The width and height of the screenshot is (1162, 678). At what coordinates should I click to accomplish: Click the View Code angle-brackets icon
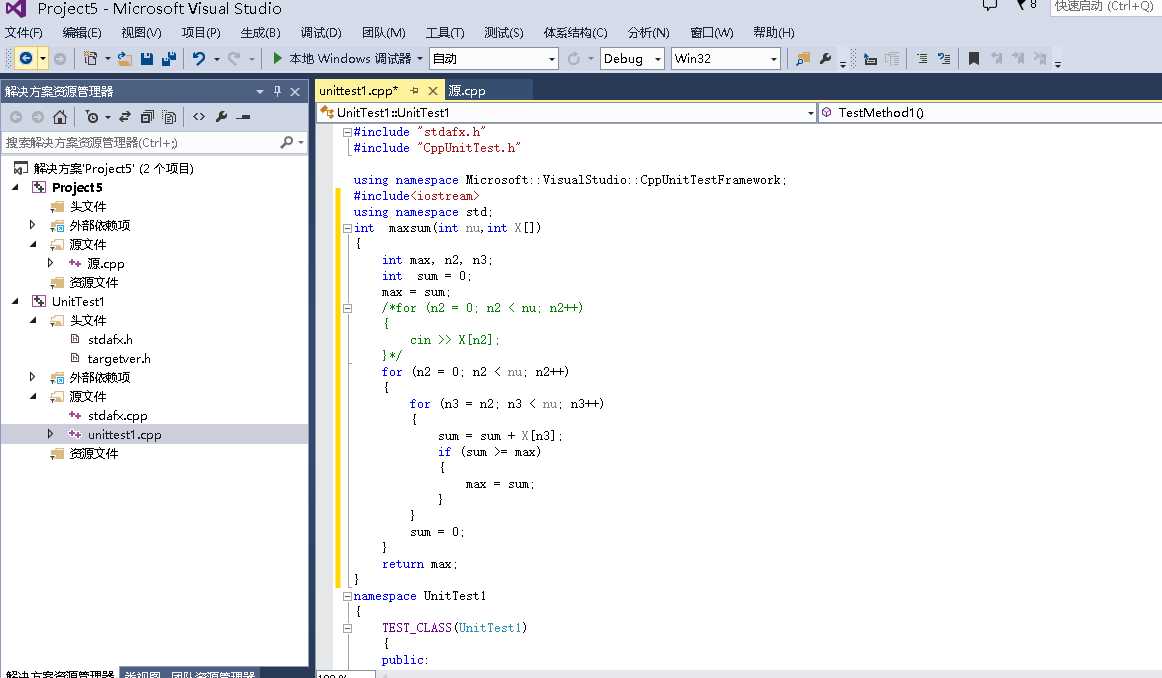199,117
